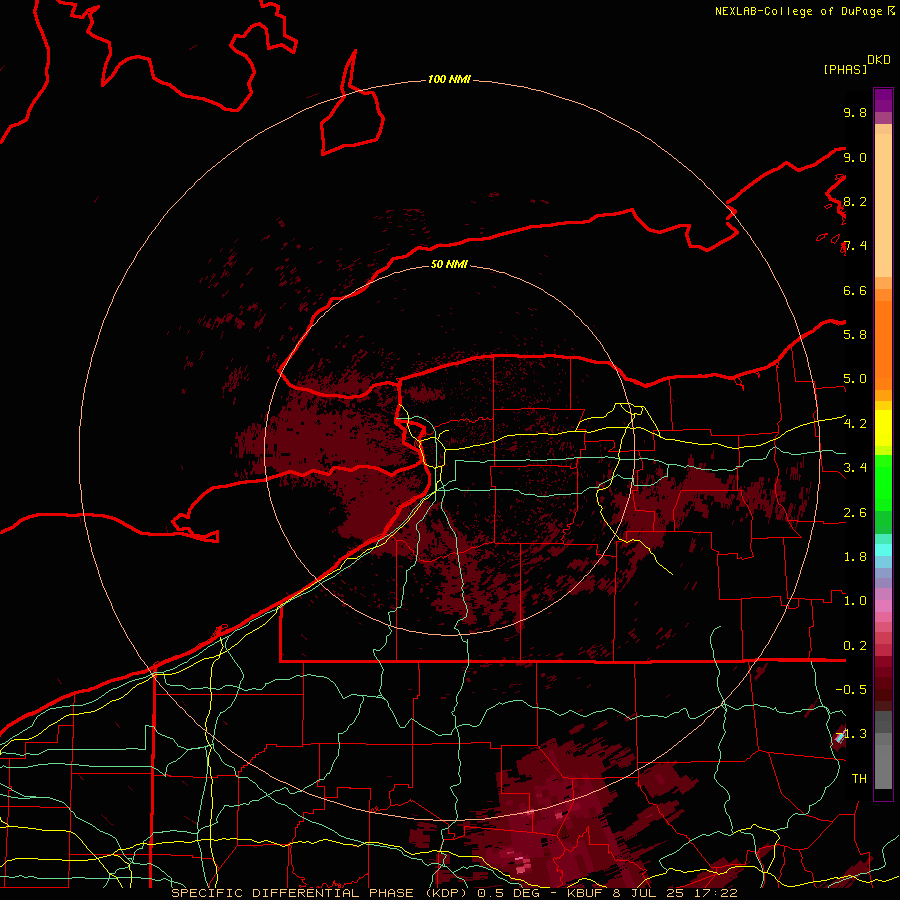Click the [PHAS] label above the color scale
The height and width of the screenshot is (900, 900).
845,69
